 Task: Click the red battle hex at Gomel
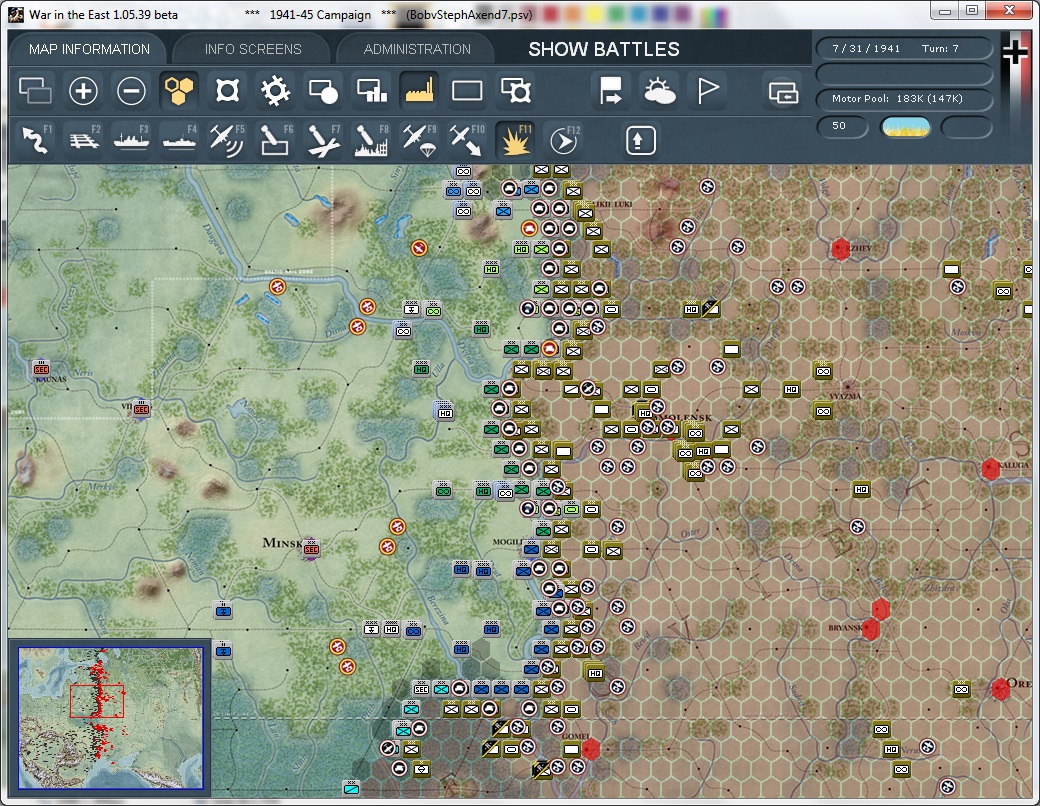click(x=590, y=750)
